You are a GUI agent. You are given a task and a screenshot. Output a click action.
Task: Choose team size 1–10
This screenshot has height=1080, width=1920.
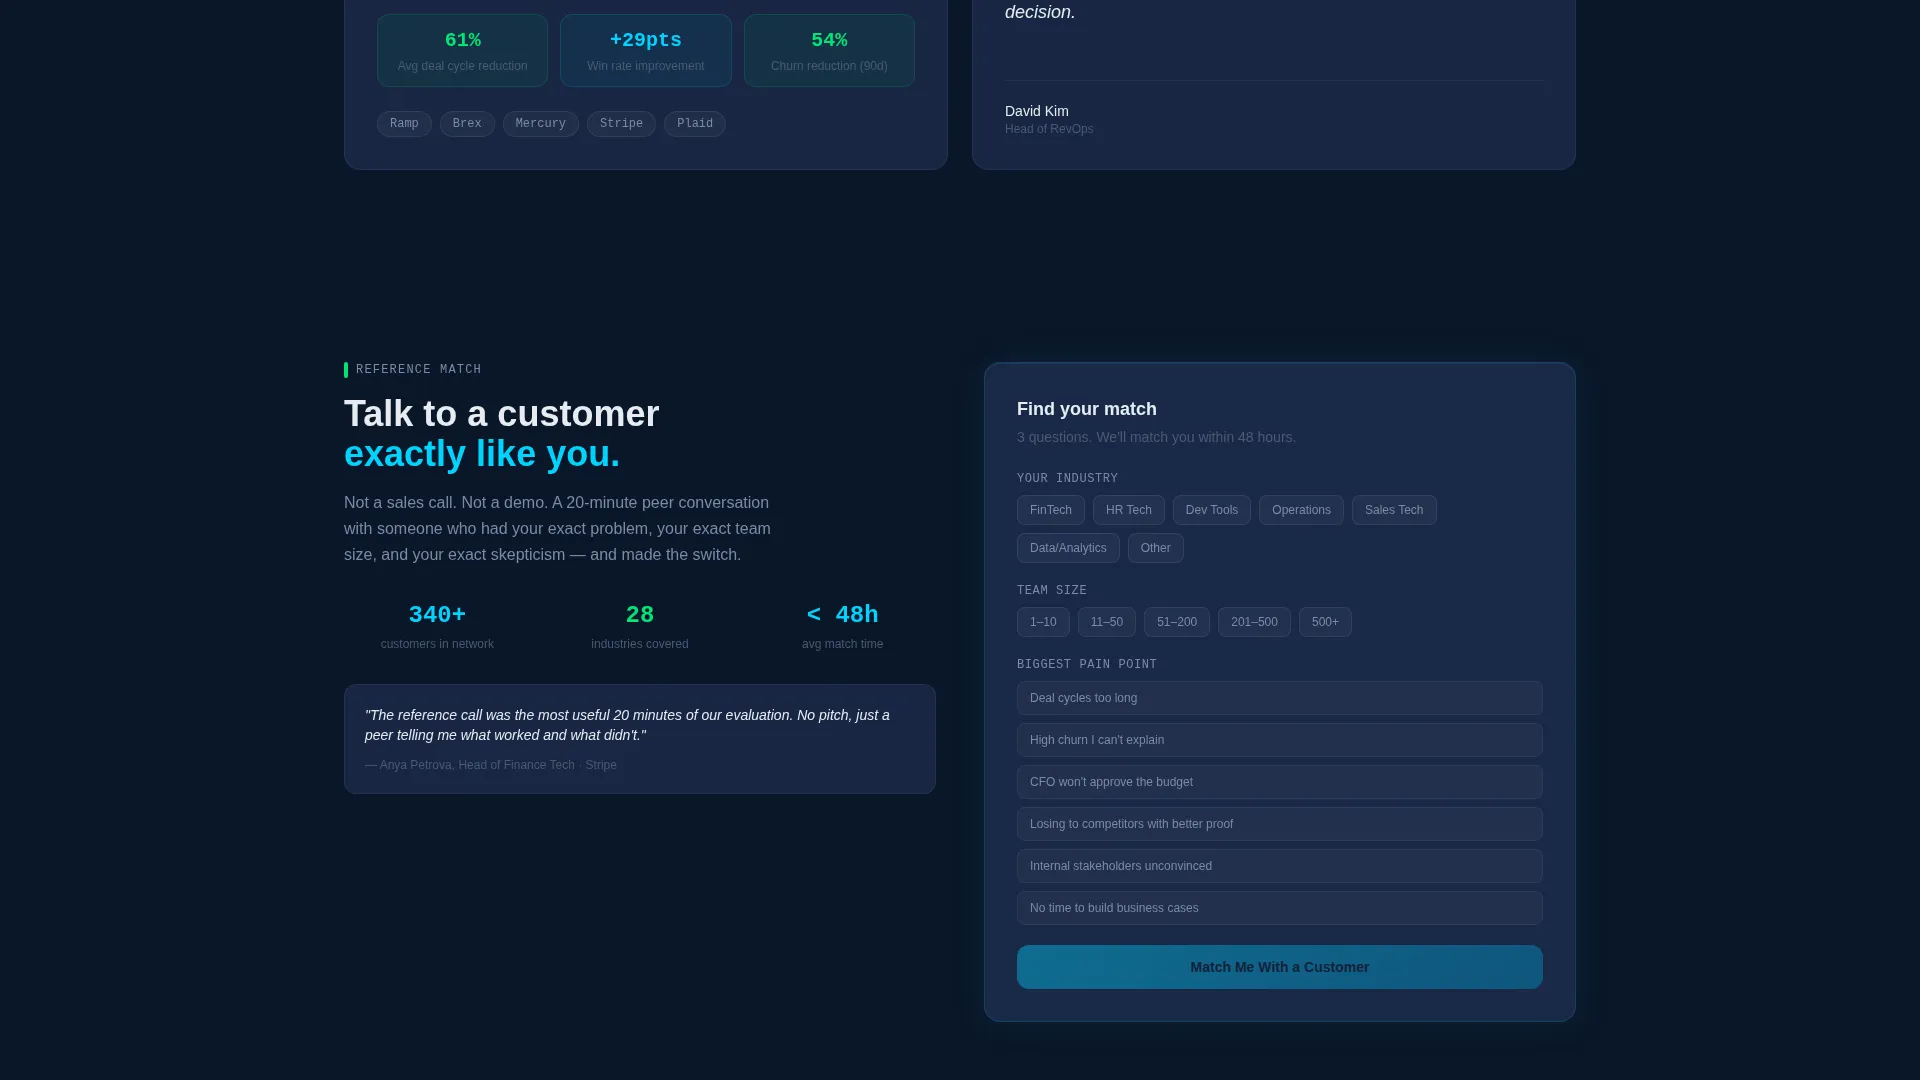click(x=1043, y=622)
